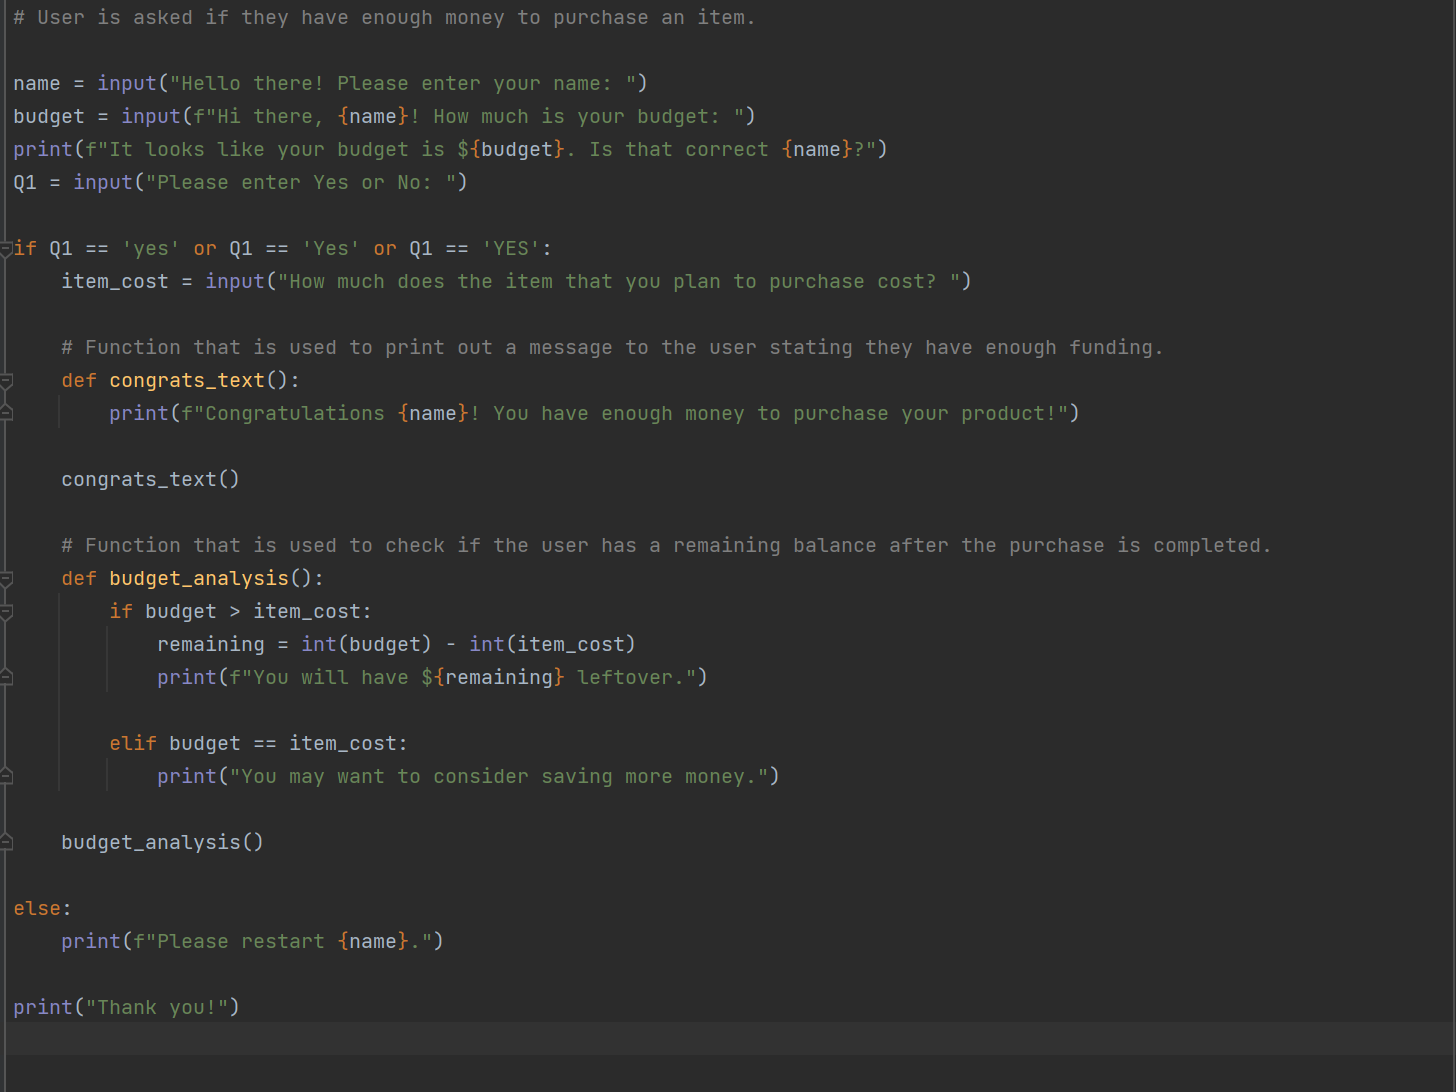Image resolution: width=1456 pixels, height=1092 pixels.
Task: Click the string 'YES' in the condition
Action: (x=511, y=248)
